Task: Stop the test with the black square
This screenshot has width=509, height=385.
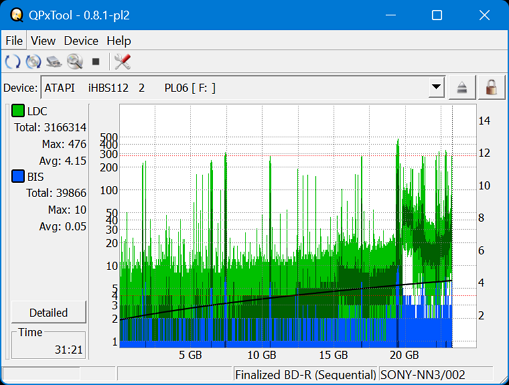Action: tap(96, 62)
